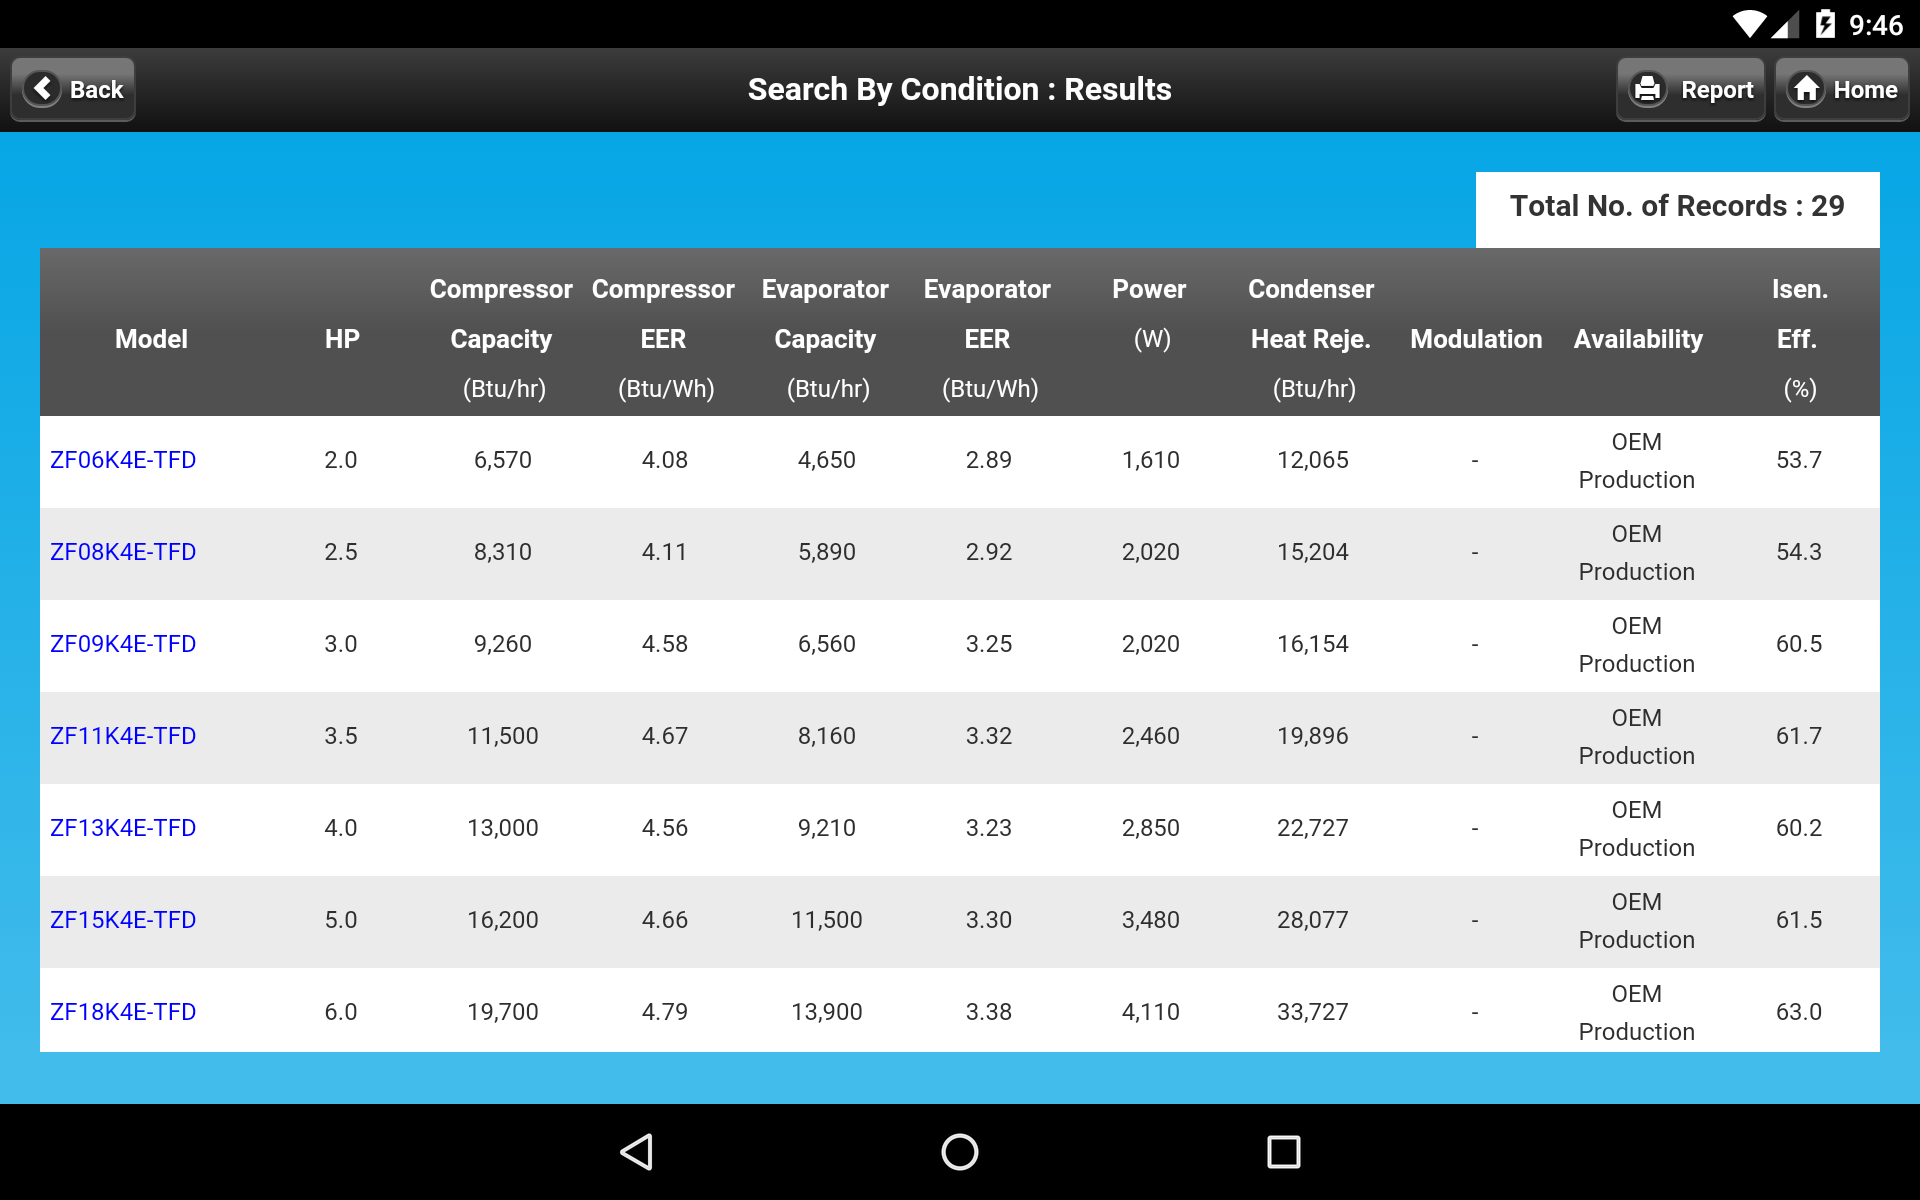This screenshot has height=1200, width=1920.
Task: Tap heat rejection value 28,077
Action: pos(1313,920)
